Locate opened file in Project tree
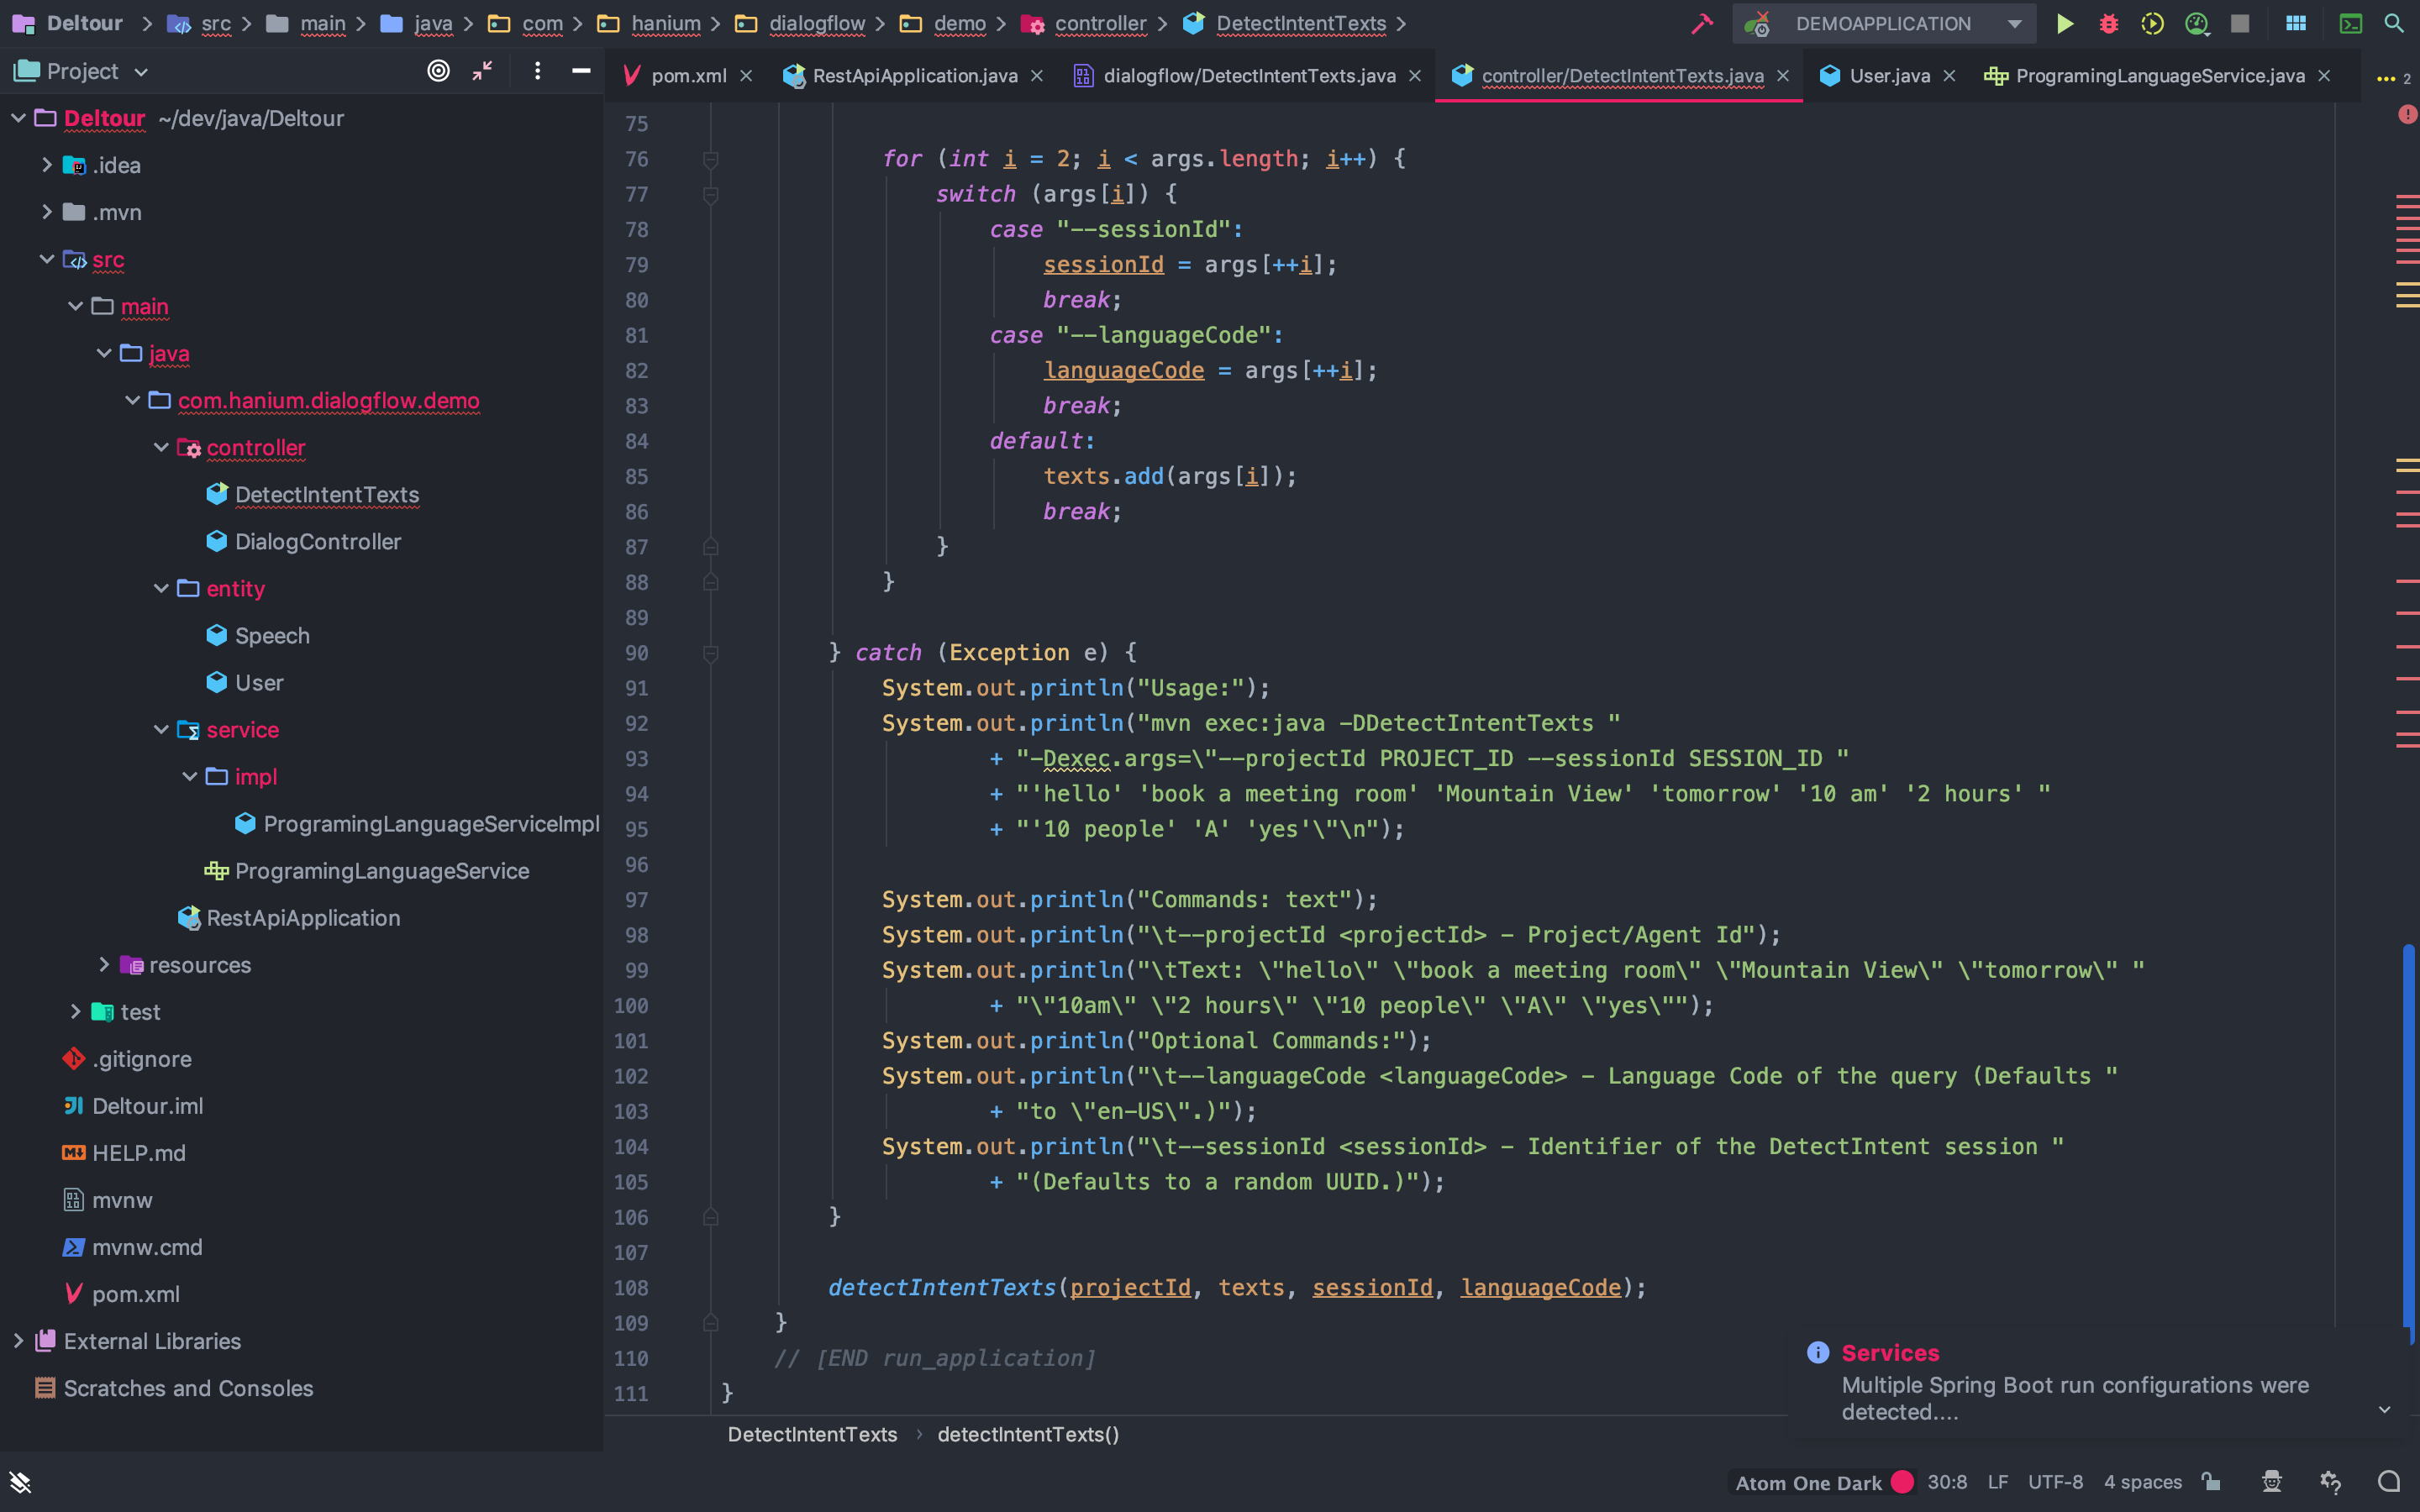Screen dimensions: 2420x1512 pos(438,71)
